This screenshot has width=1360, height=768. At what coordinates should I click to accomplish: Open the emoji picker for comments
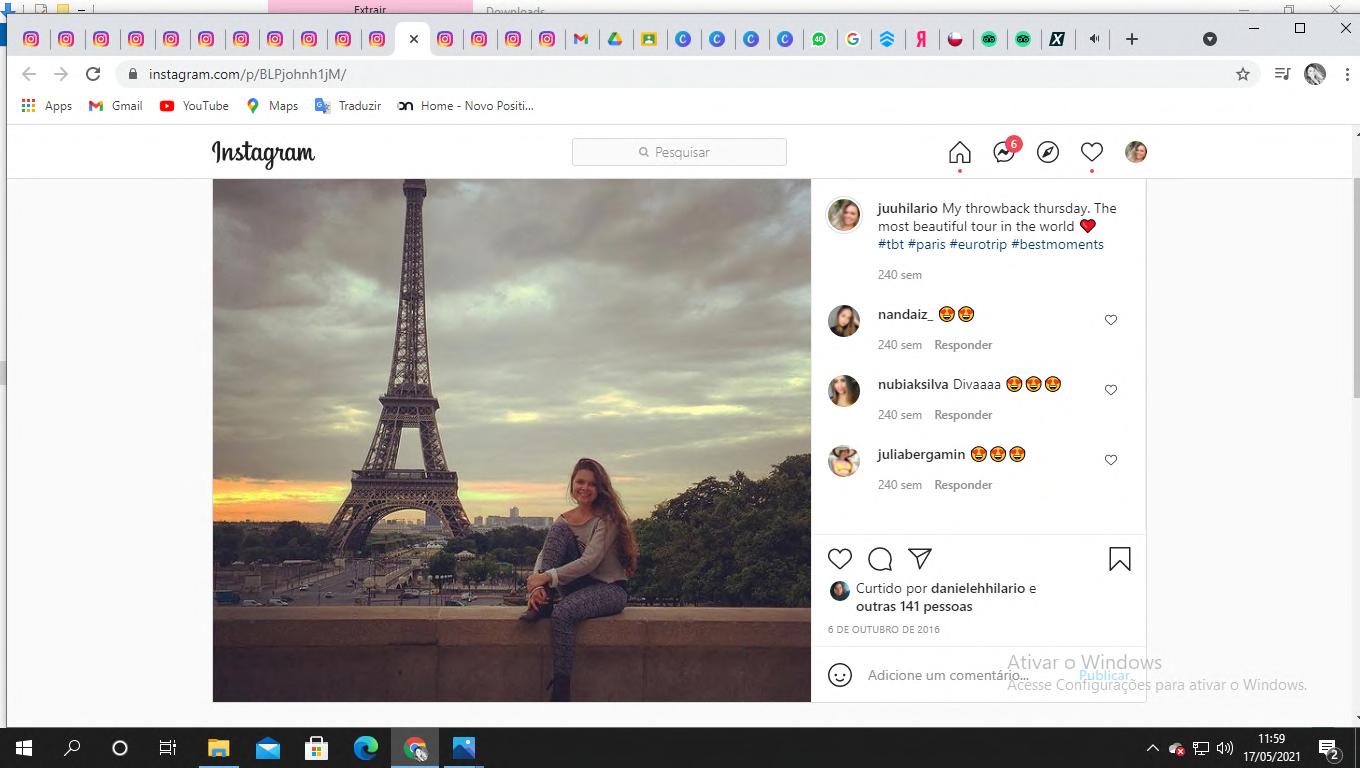point(840,675)
